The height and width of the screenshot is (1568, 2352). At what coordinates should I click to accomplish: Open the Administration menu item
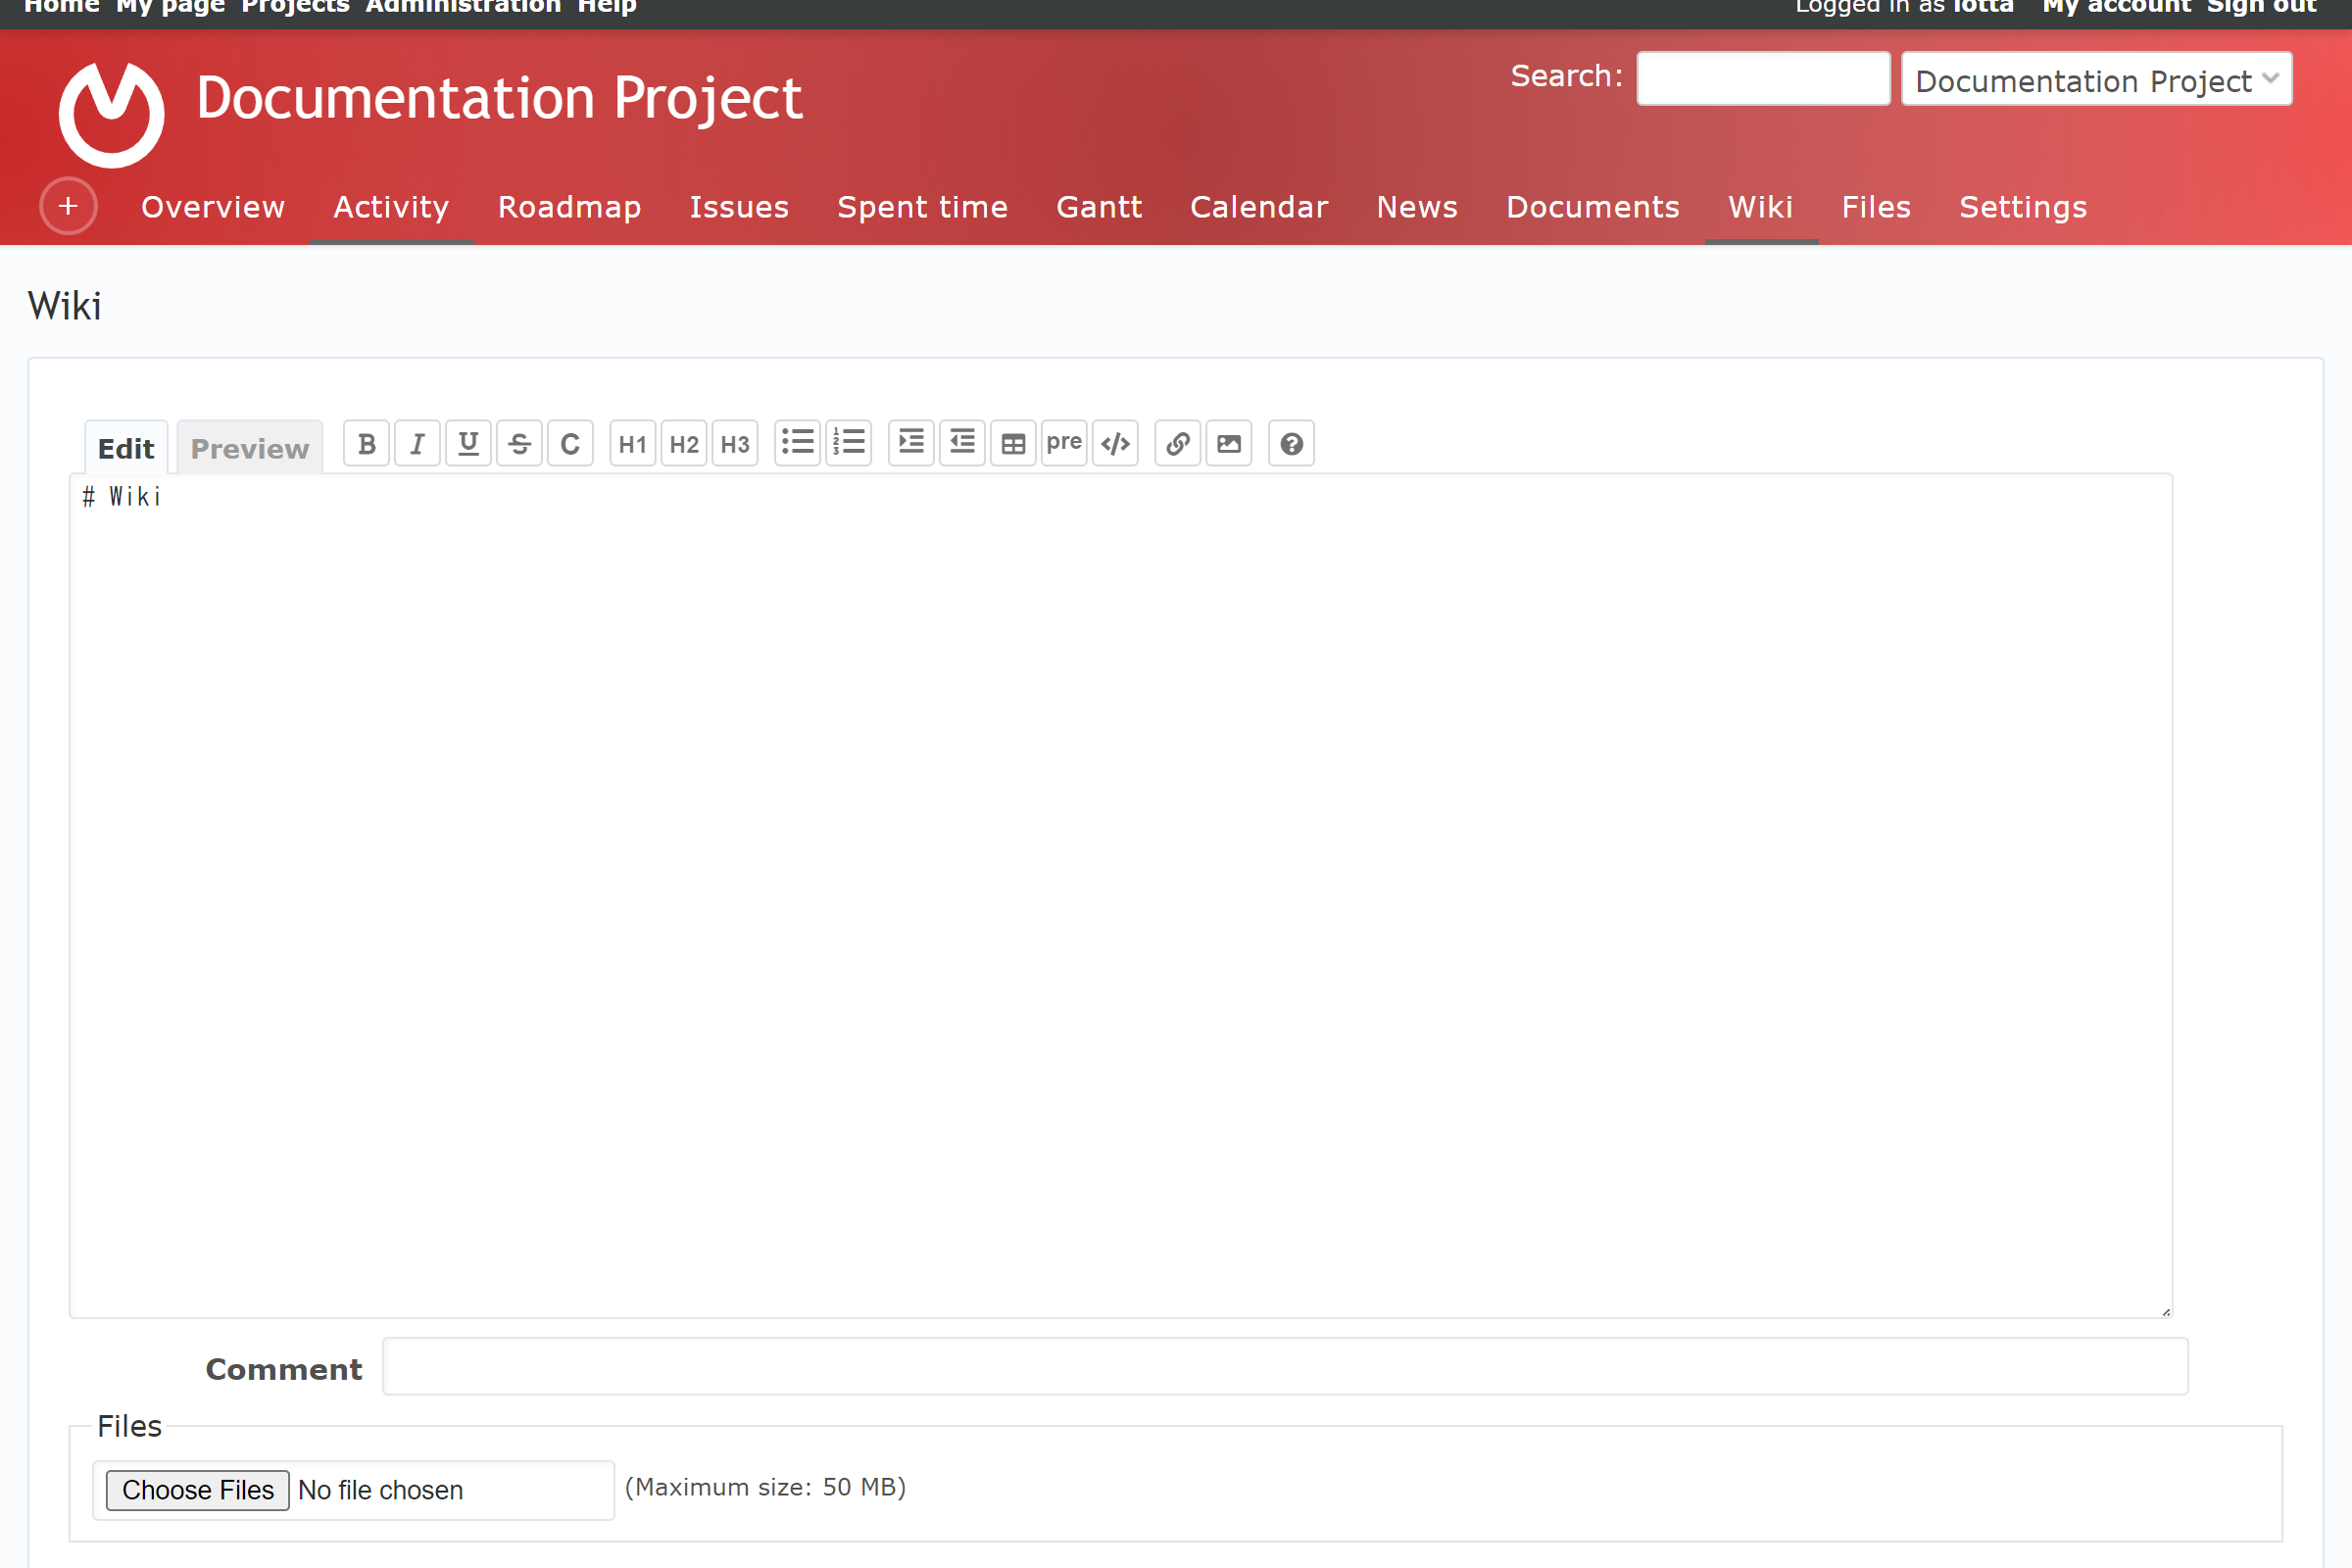pyautogui.click(x=462, y=11)
